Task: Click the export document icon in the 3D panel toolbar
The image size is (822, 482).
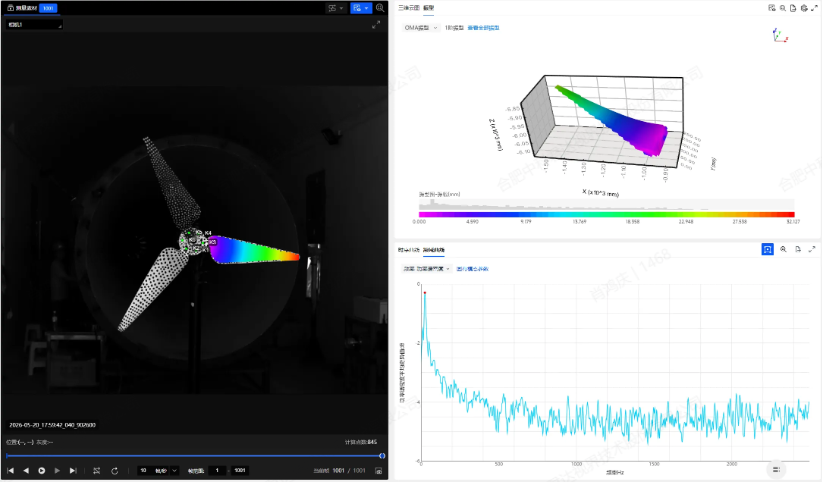Action: (x=793, y=8)
